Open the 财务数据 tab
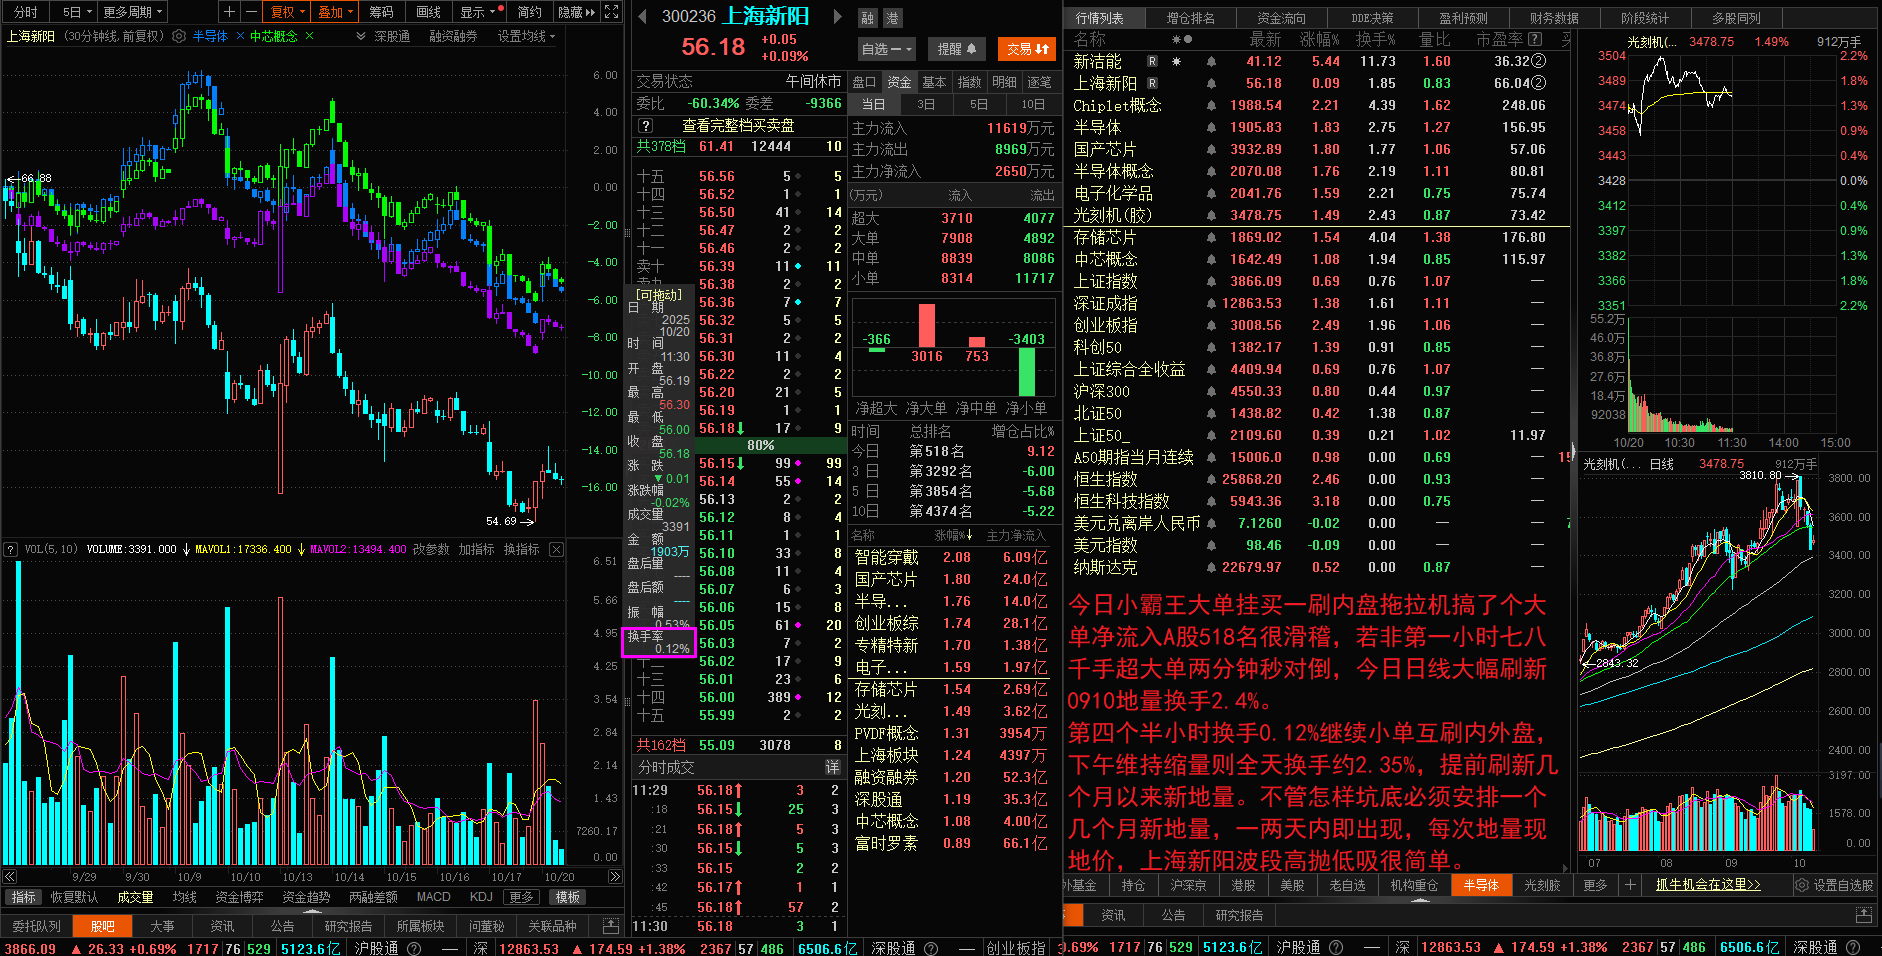Screen dimensions: 1882x956 click(x=1554, y=18)
